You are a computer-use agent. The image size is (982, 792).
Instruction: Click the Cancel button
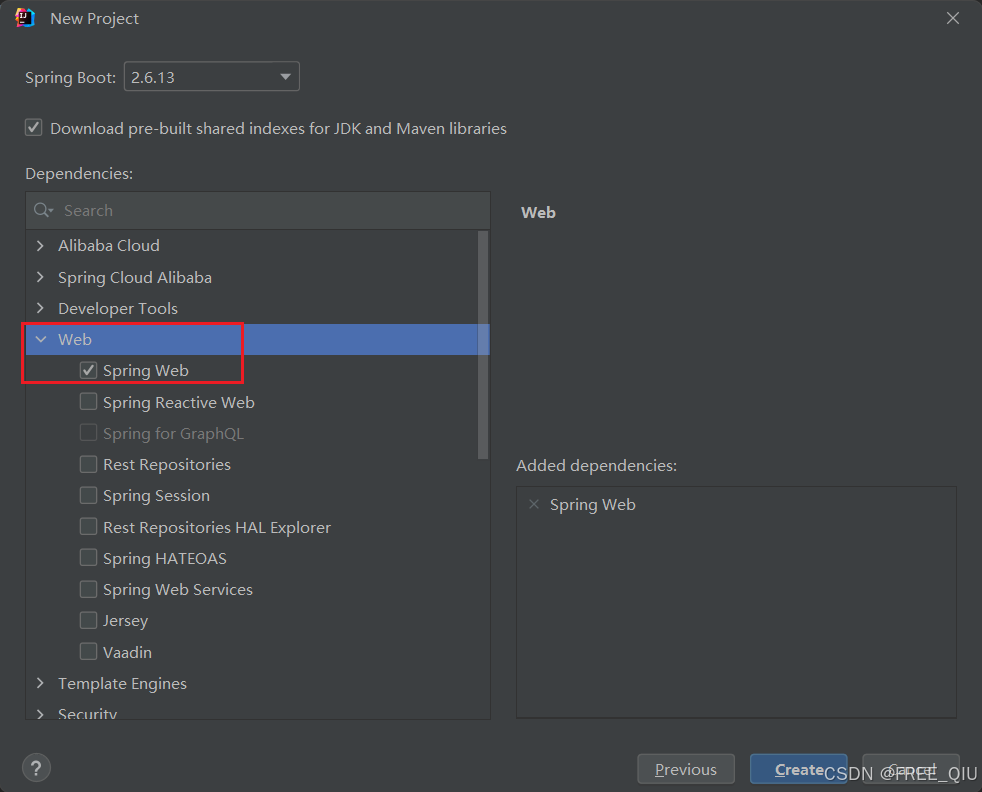911,769
